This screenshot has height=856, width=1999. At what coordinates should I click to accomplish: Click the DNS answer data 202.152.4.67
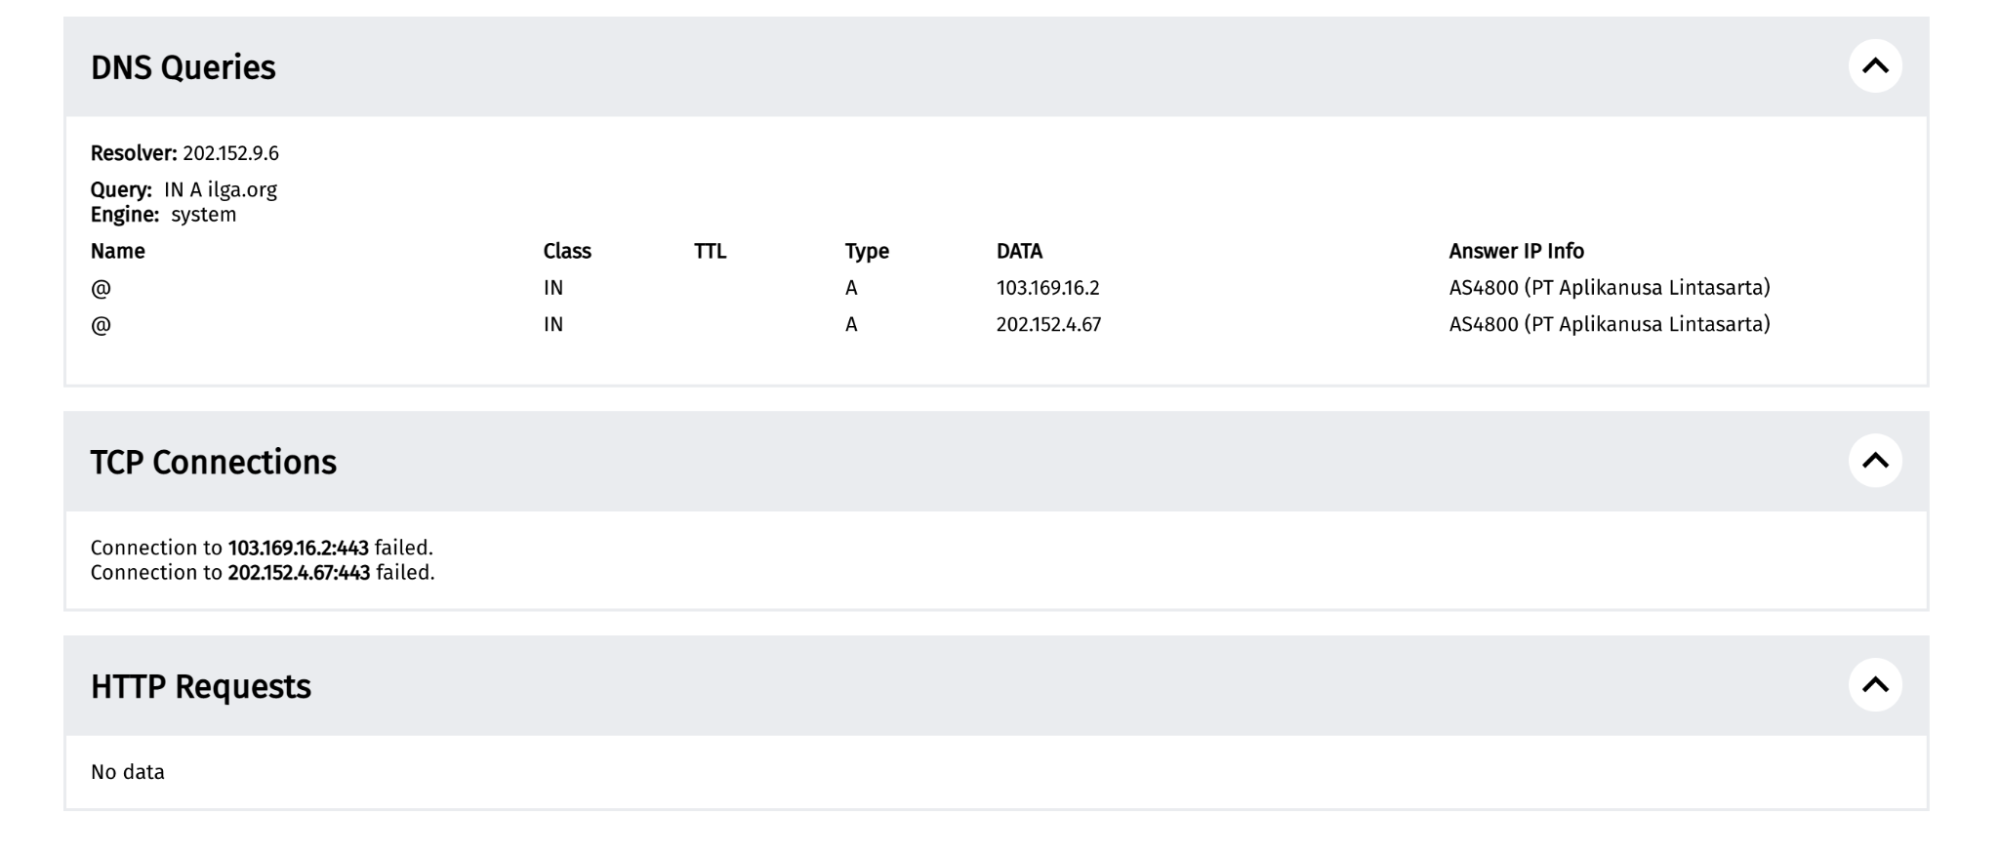1048,324
